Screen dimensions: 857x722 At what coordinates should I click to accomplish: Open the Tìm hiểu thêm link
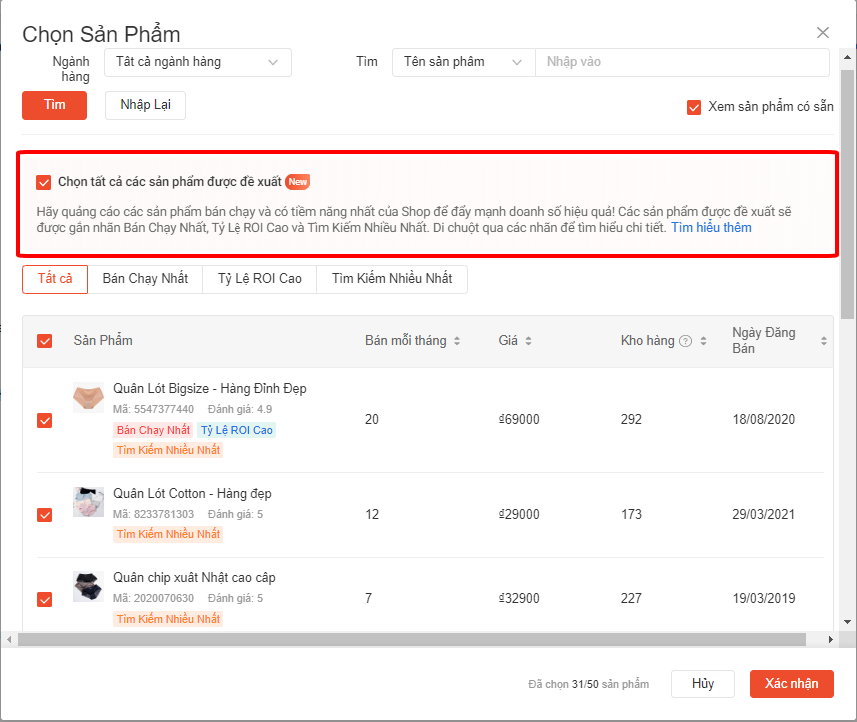coord(711,228)
